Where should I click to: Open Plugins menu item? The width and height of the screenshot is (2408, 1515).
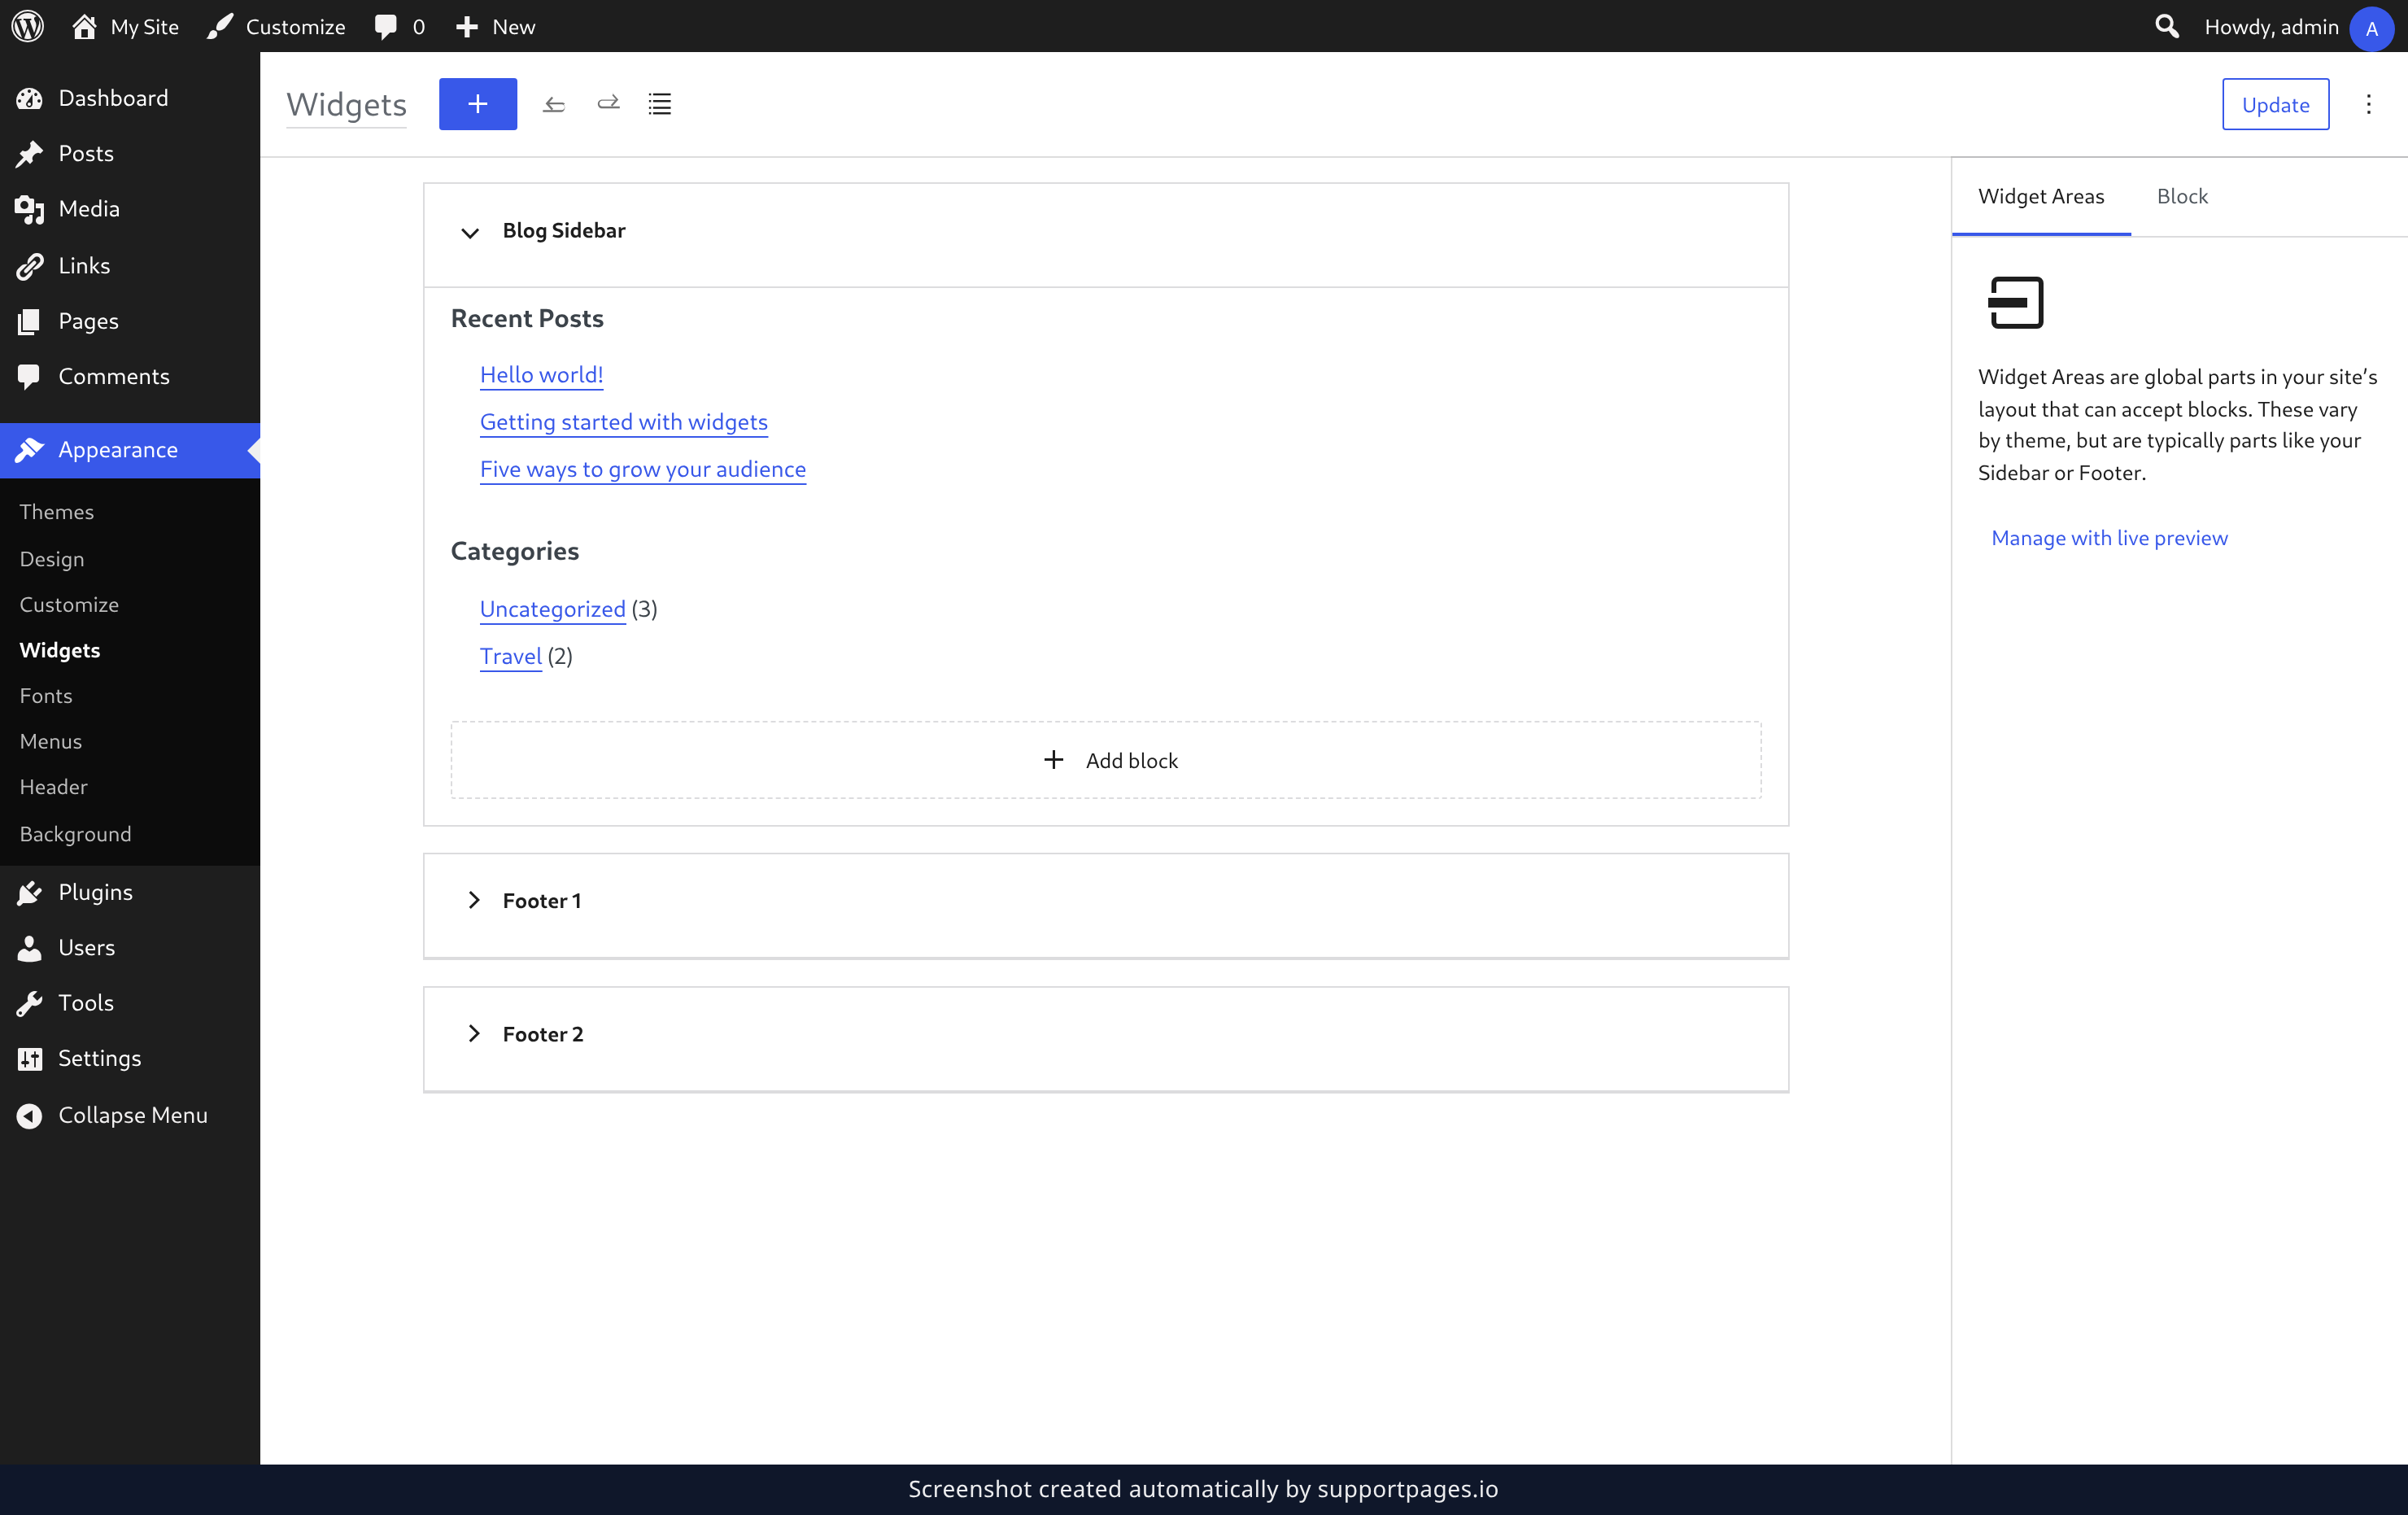click(x=130, y=892)
